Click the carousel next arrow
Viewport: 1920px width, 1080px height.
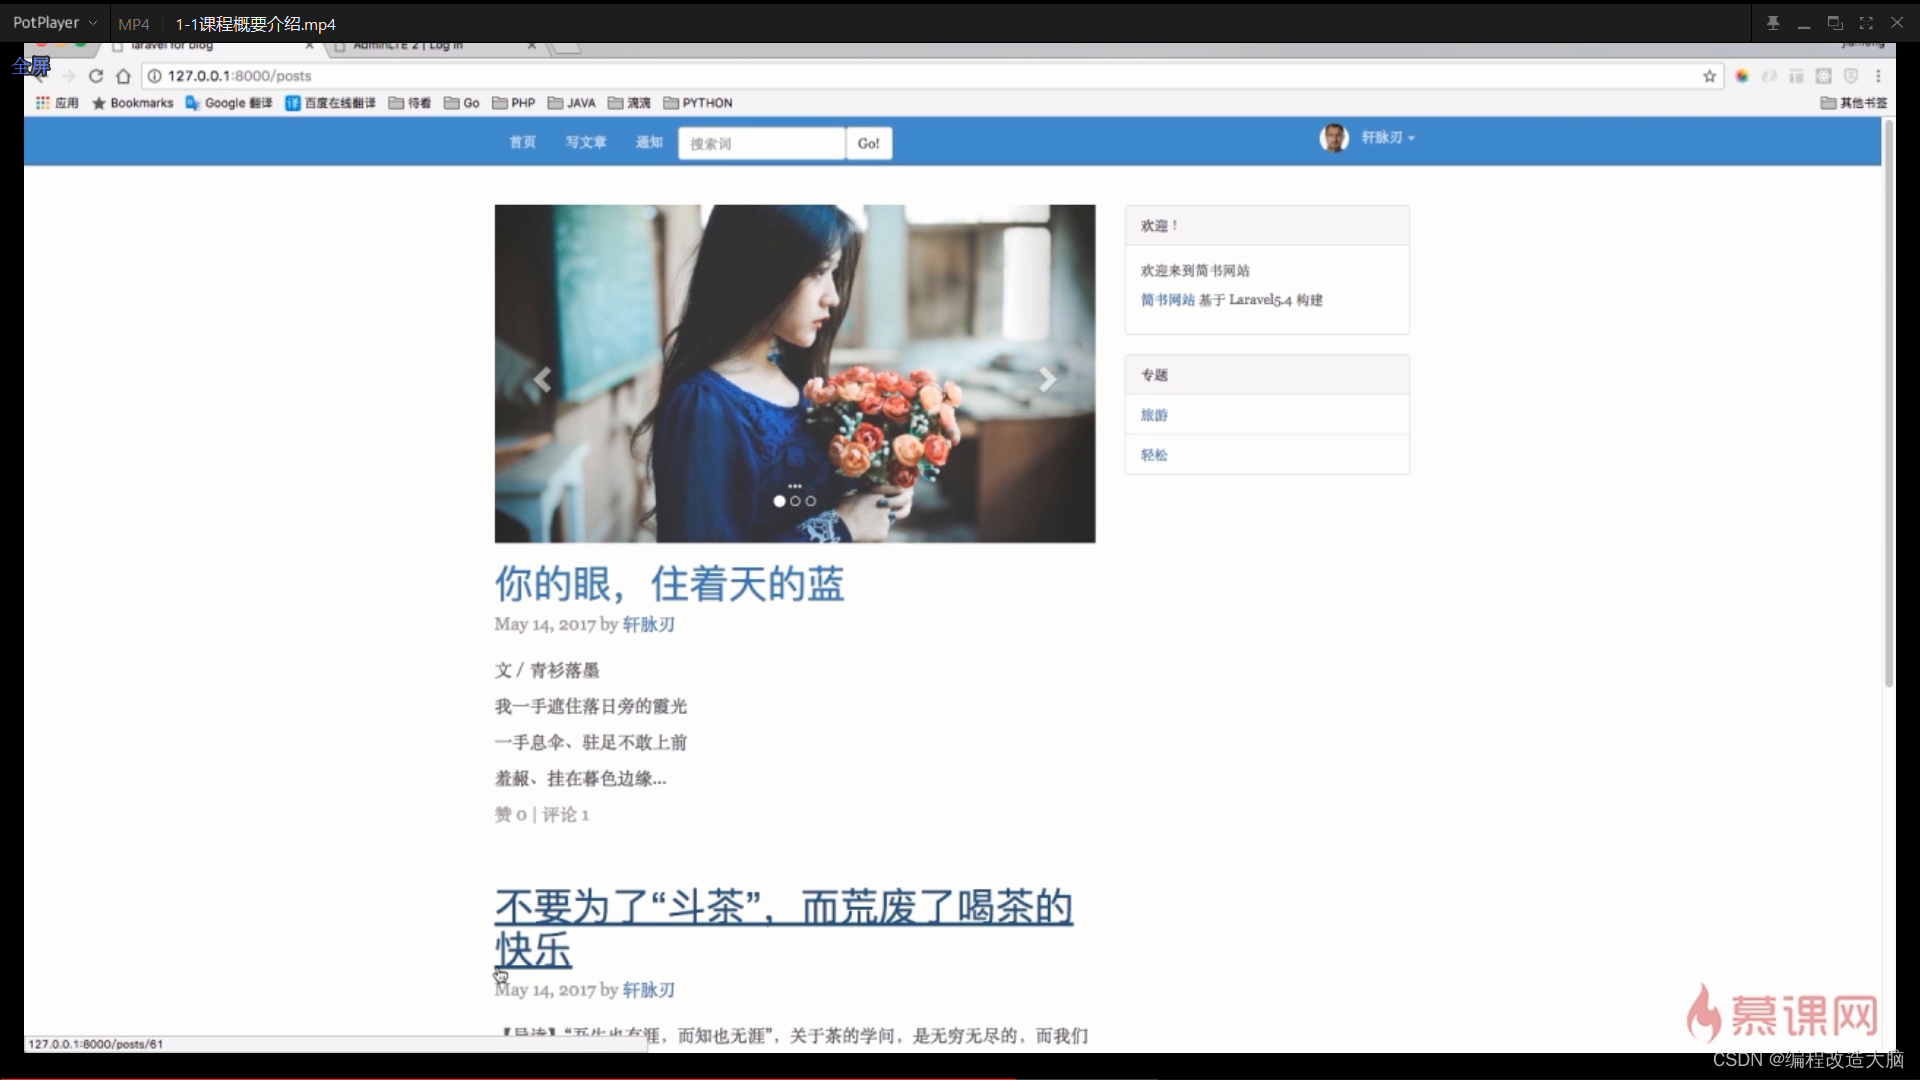click(x=1046, y=379)
